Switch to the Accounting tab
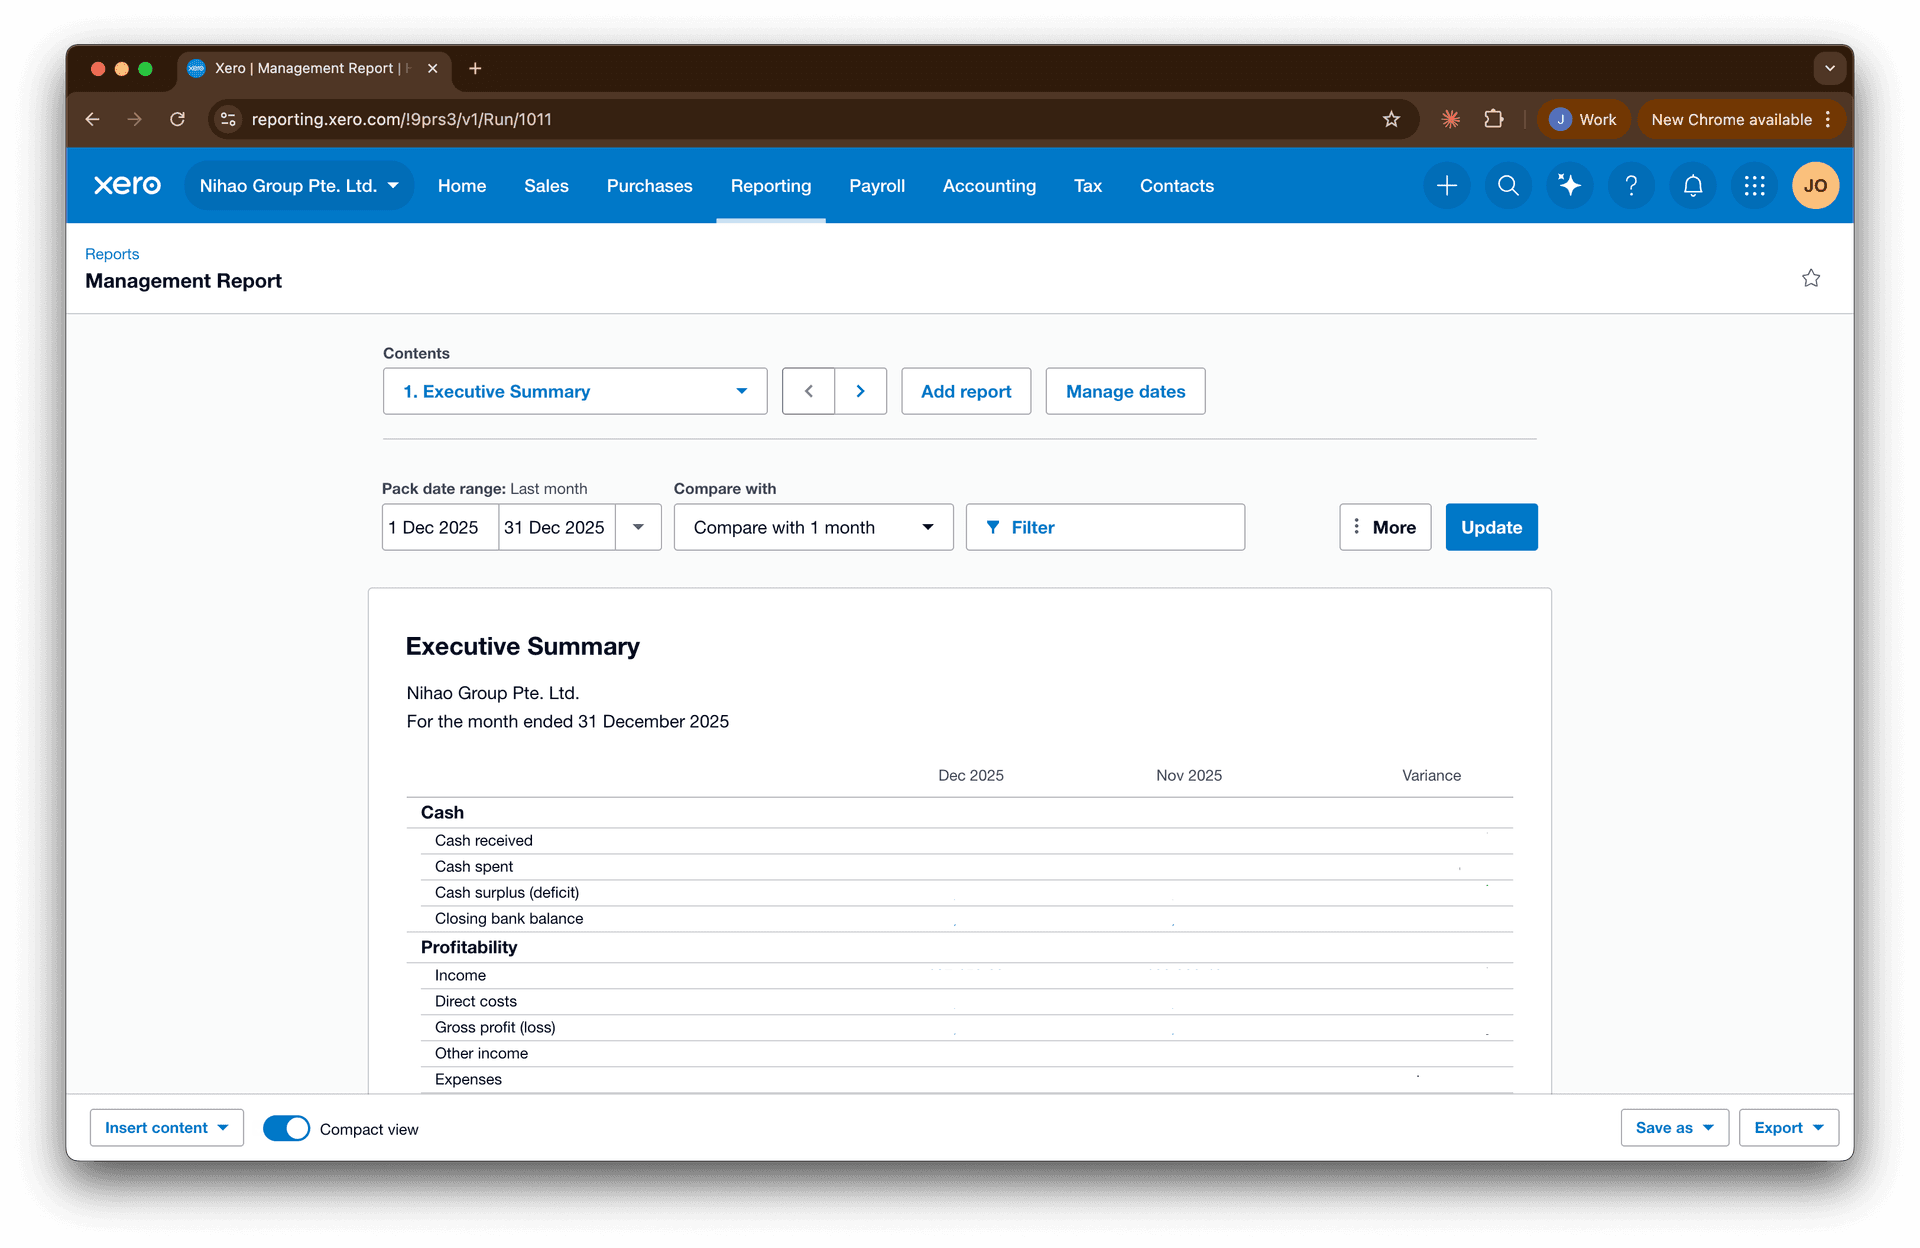Image resolution: width=1920 pixels, height=1248 pixels. pyautogui.click(x=989, y=186)
